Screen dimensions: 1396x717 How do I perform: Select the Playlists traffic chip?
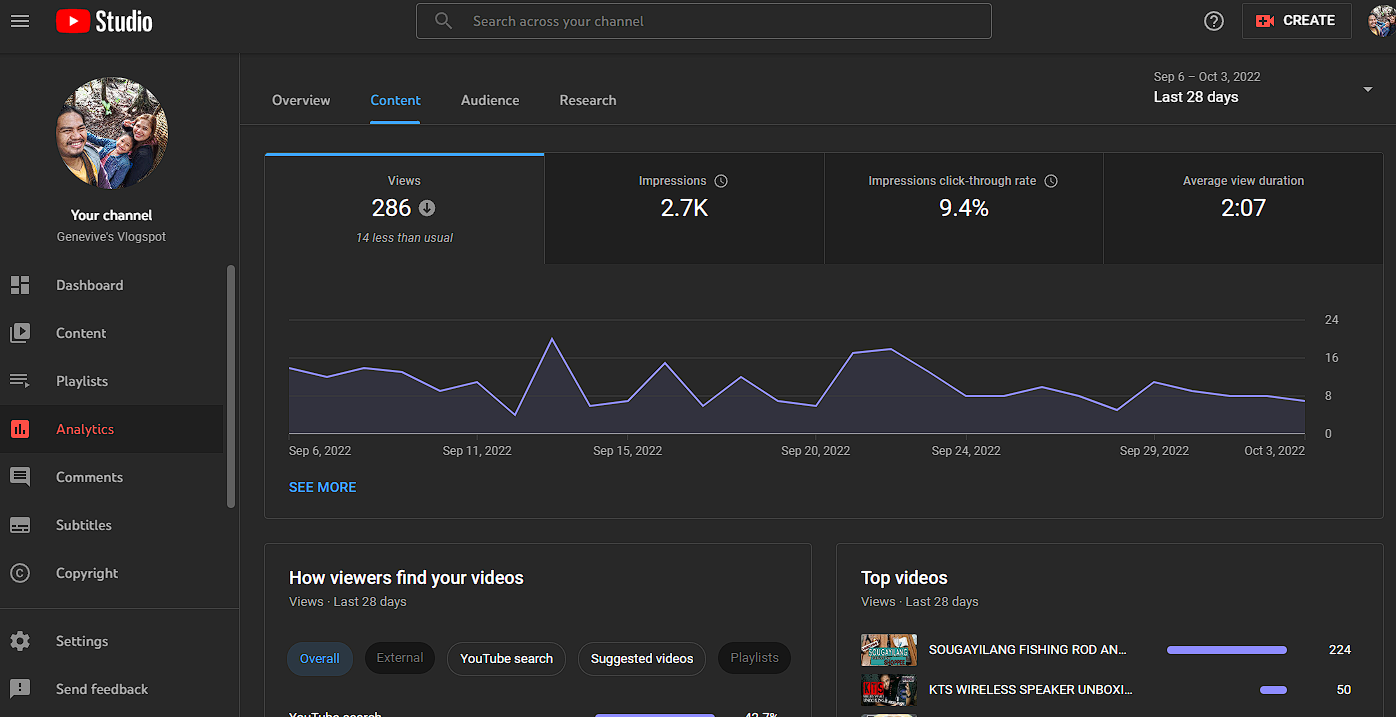pyautogui.click(x=754, y=658)
